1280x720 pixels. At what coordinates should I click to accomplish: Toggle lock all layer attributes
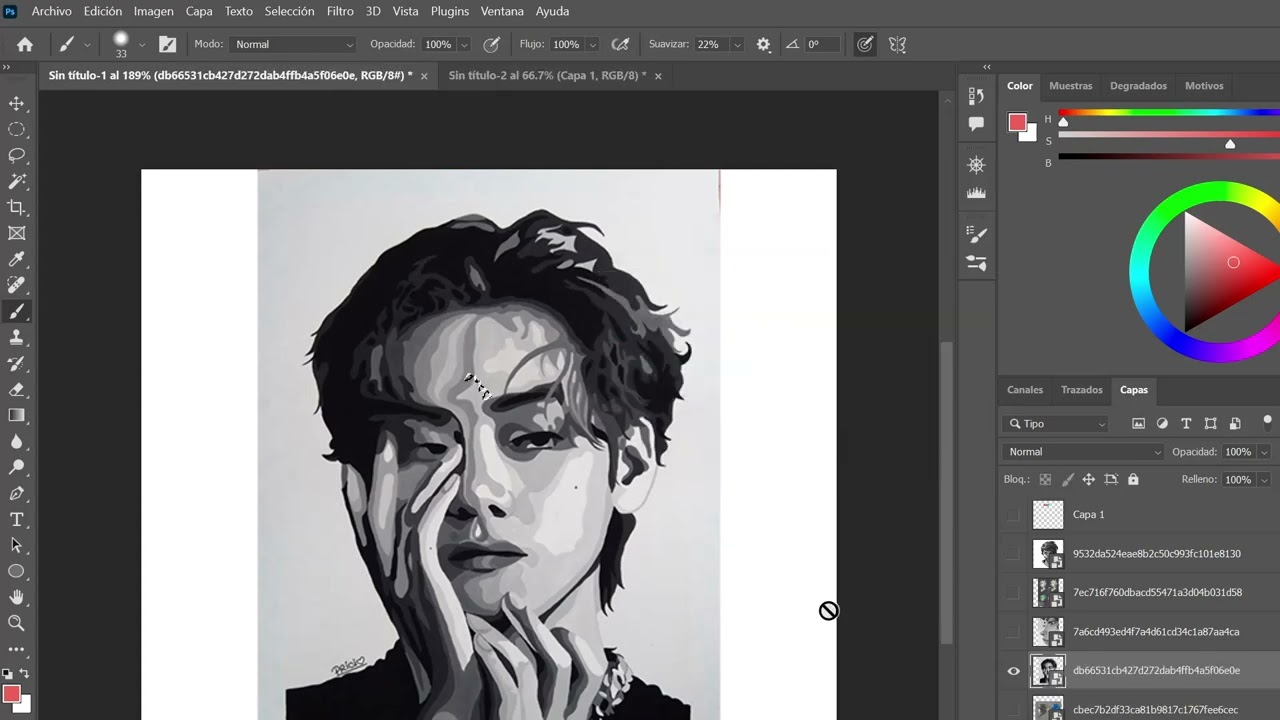(x=1133, y=479)
